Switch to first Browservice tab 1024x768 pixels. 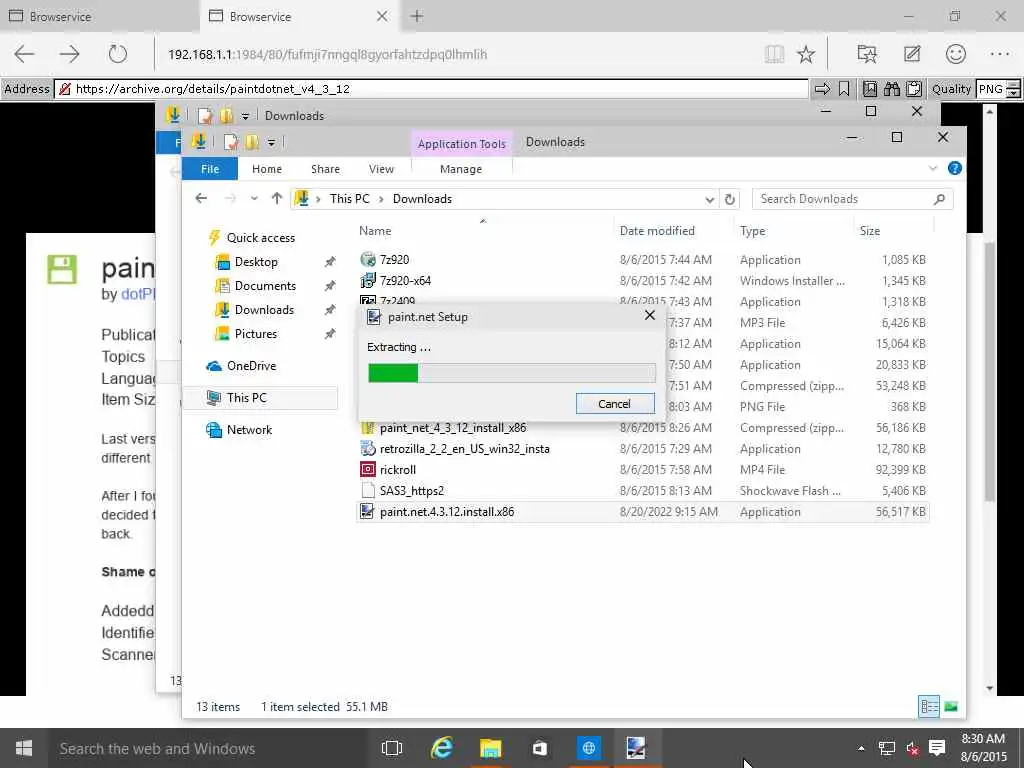99,16
